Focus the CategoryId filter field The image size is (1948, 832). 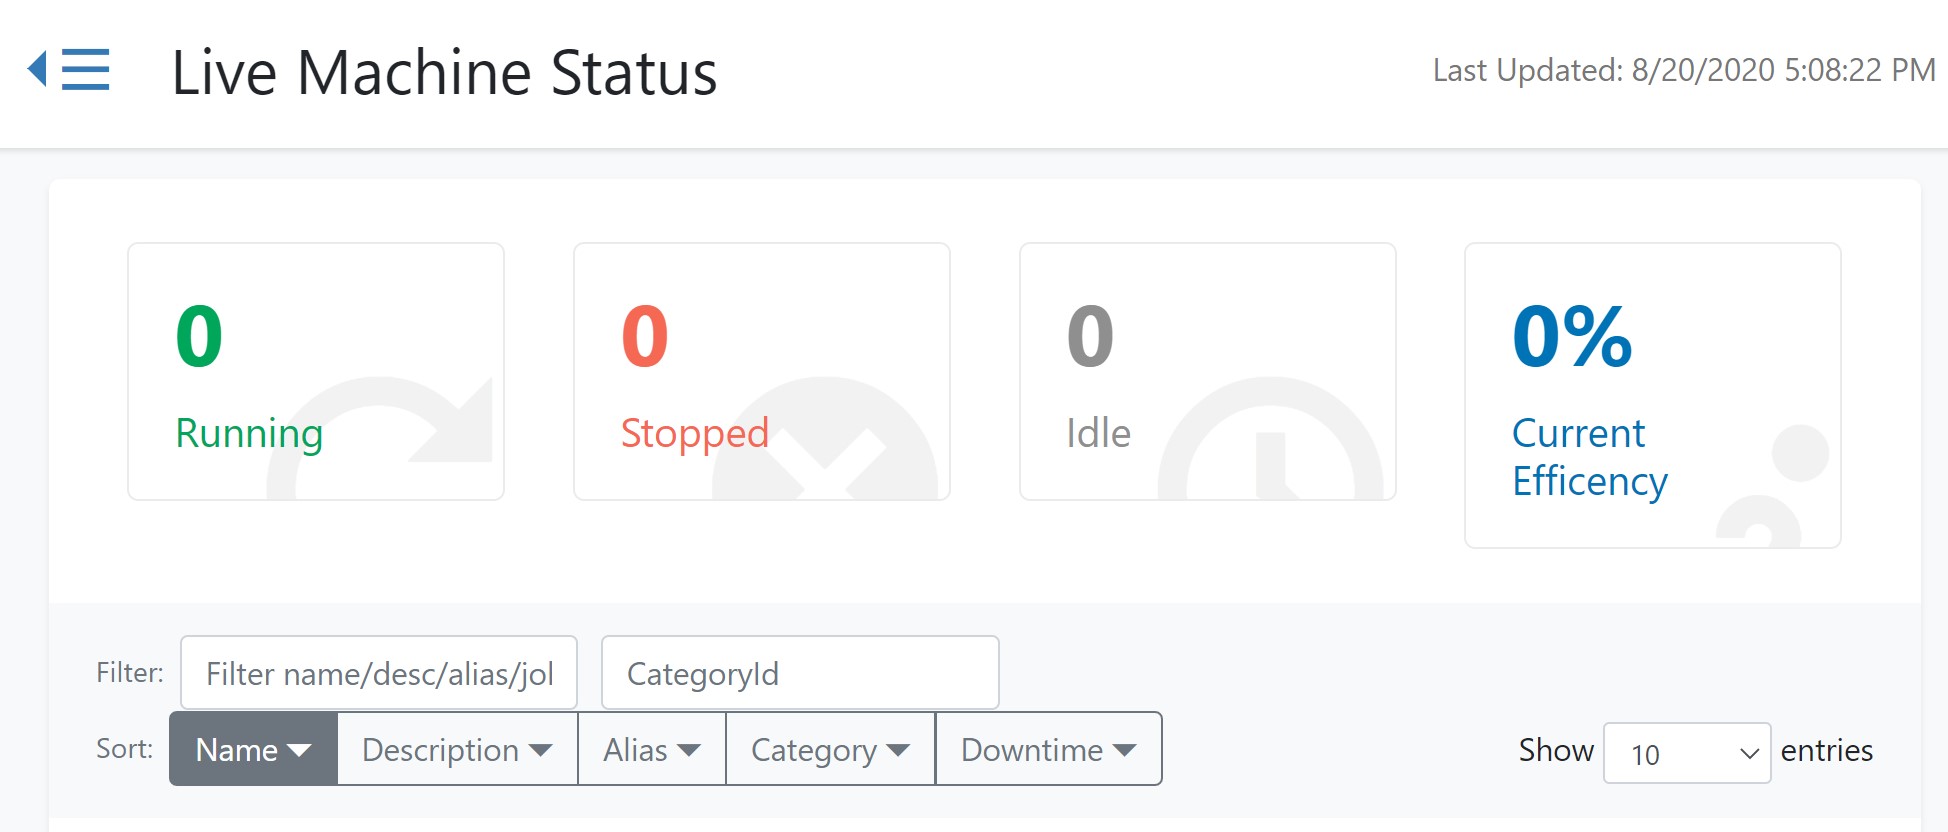[x=800, y=673]
